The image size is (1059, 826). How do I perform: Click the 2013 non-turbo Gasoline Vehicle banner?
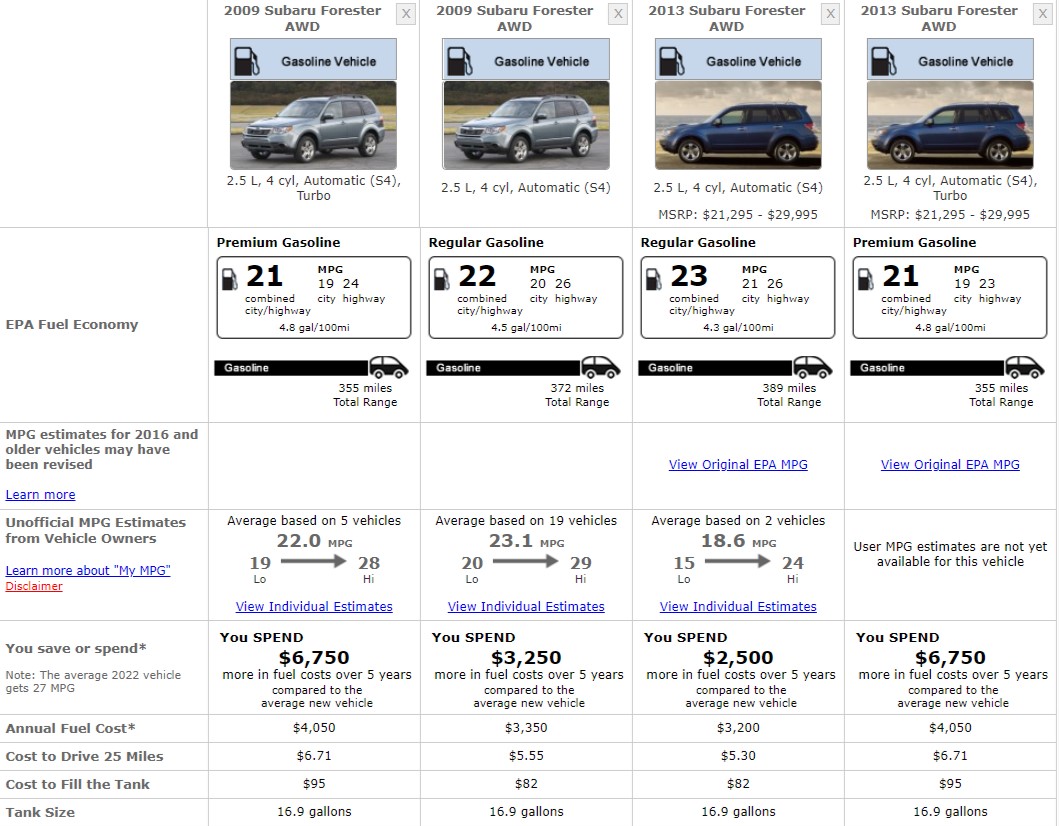point(738,59)
